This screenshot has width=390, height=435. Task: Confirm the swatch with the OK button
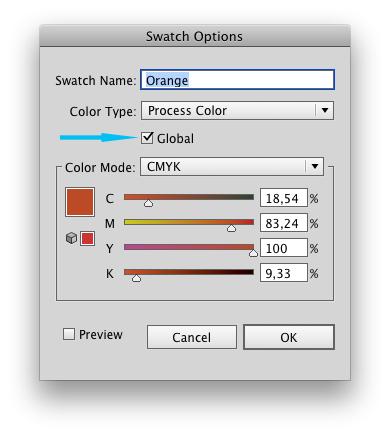tap(289, 337)
